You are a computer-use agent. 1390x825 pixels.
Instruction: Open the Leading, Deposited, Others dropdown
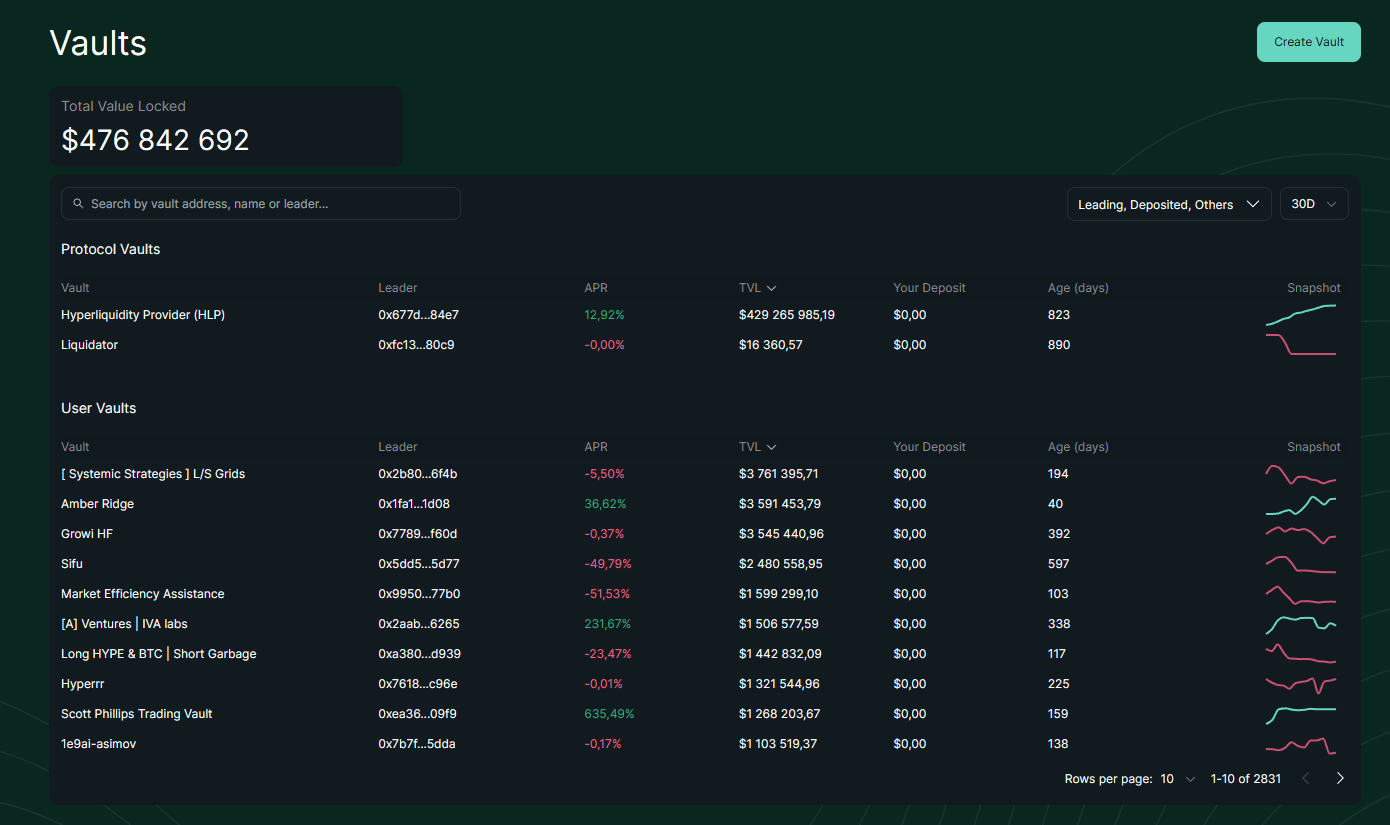[1169, 204]
